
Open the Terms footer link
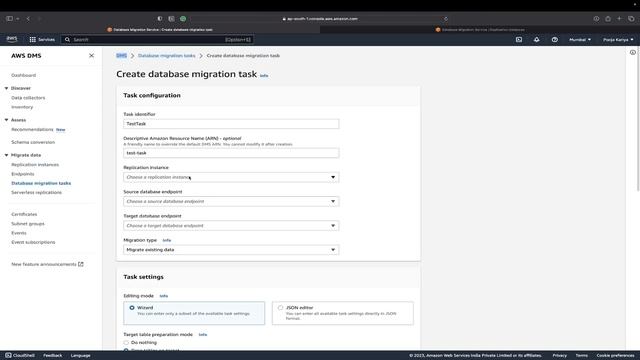click(582, 356)
